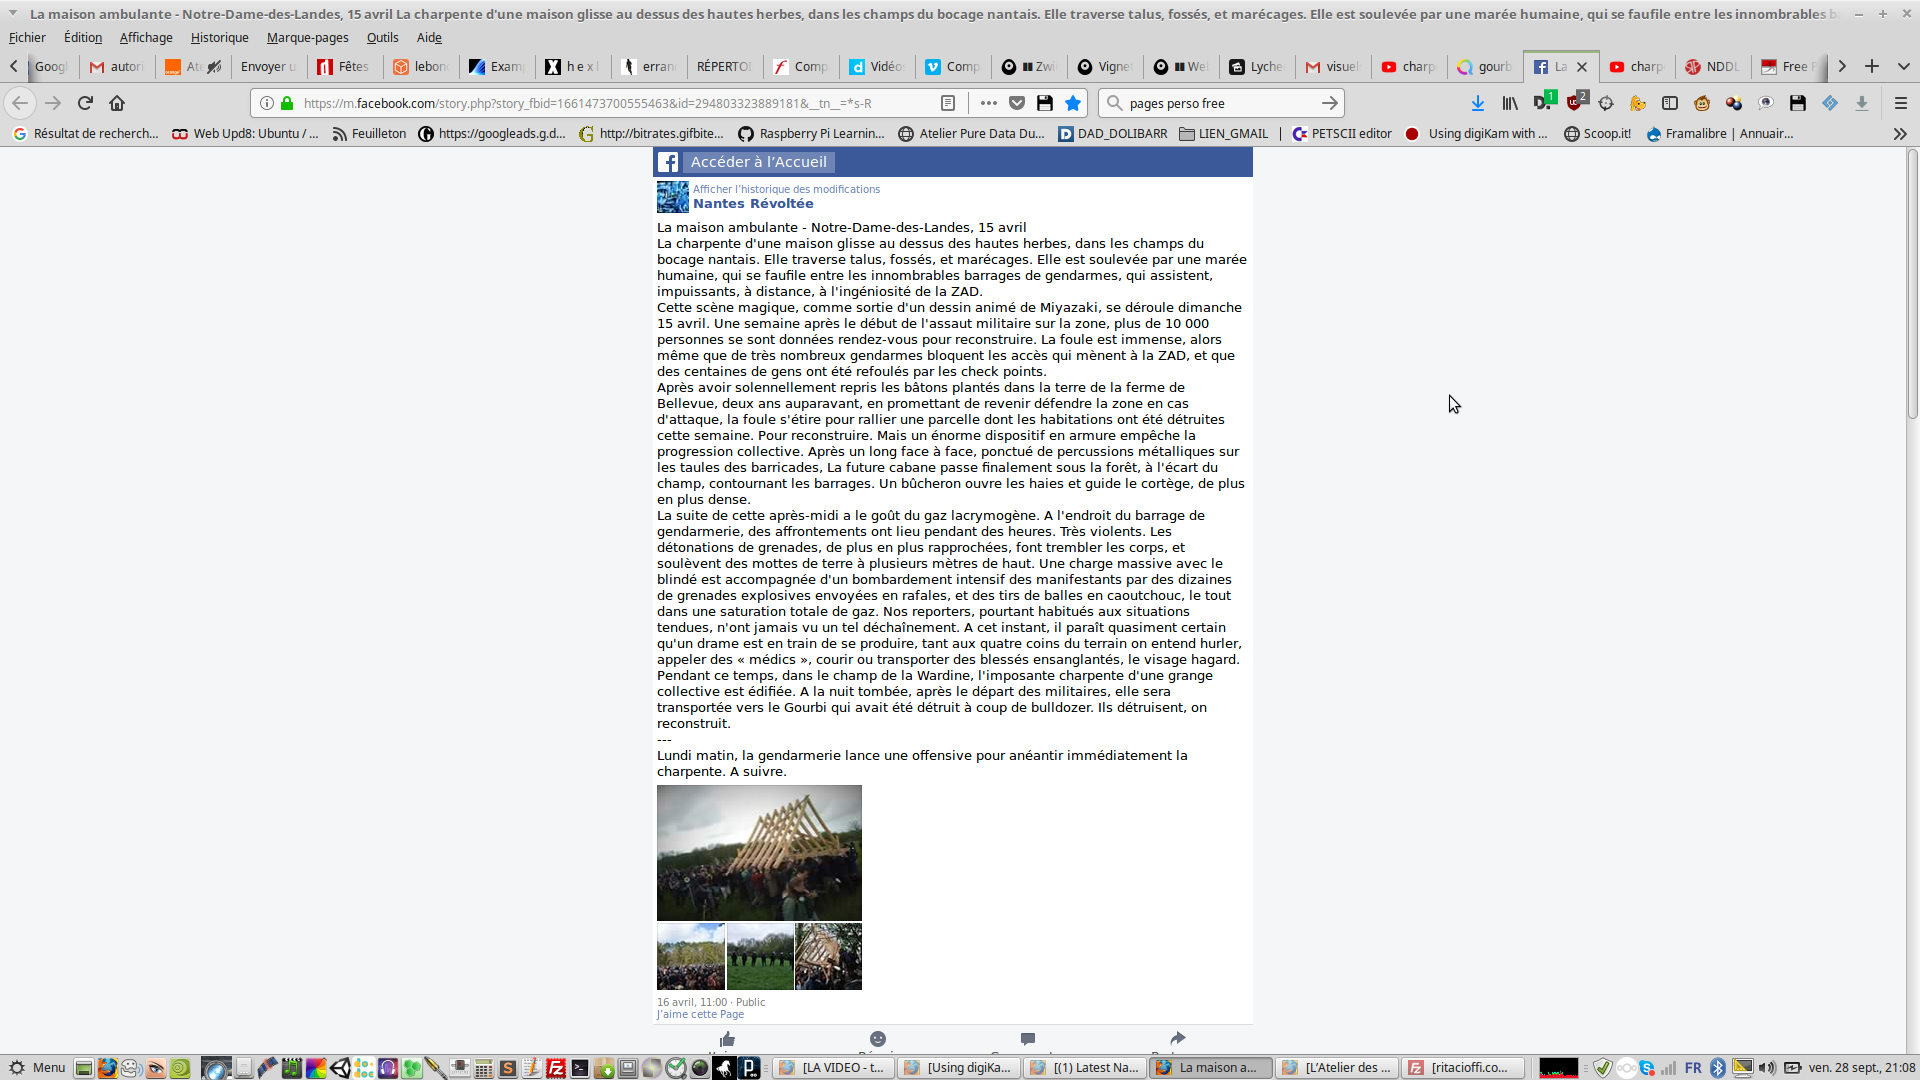Viewport: 1920px width, 1080px height.
Task: Show the Firefox downloads arrow panel
Action: click(x=1477, y=103)
